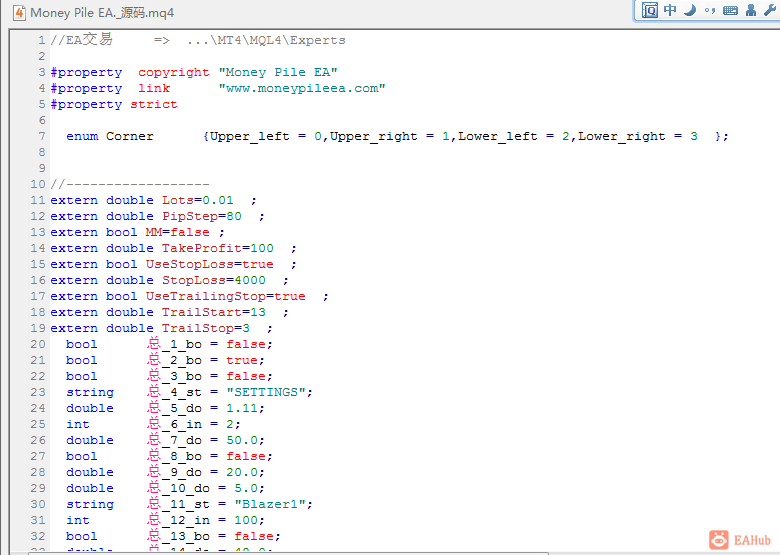This screenshot has height=555, width=780.
Task: Click the 'Money Pile EA._源码.mq4' title text
Action: coord(102,13)
